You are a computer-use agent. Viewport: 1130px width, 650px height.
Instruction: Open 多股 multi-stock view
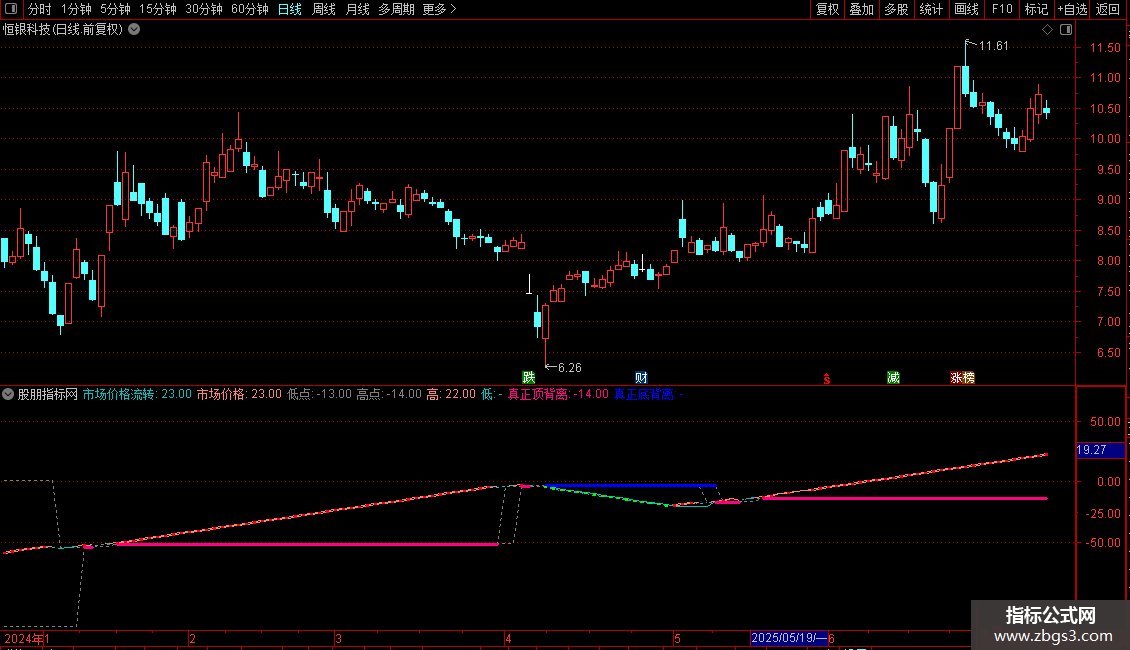(x=896, y=9)
